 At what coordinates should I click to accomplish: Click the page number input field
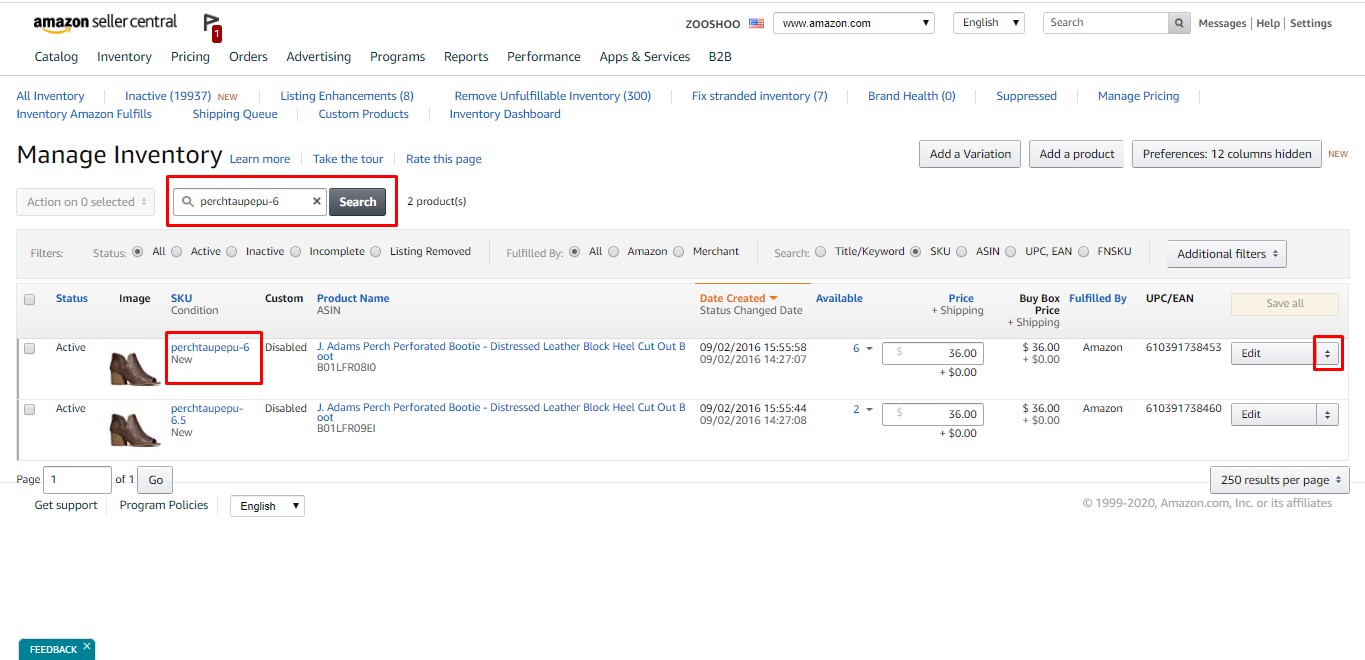click(77, 480)
